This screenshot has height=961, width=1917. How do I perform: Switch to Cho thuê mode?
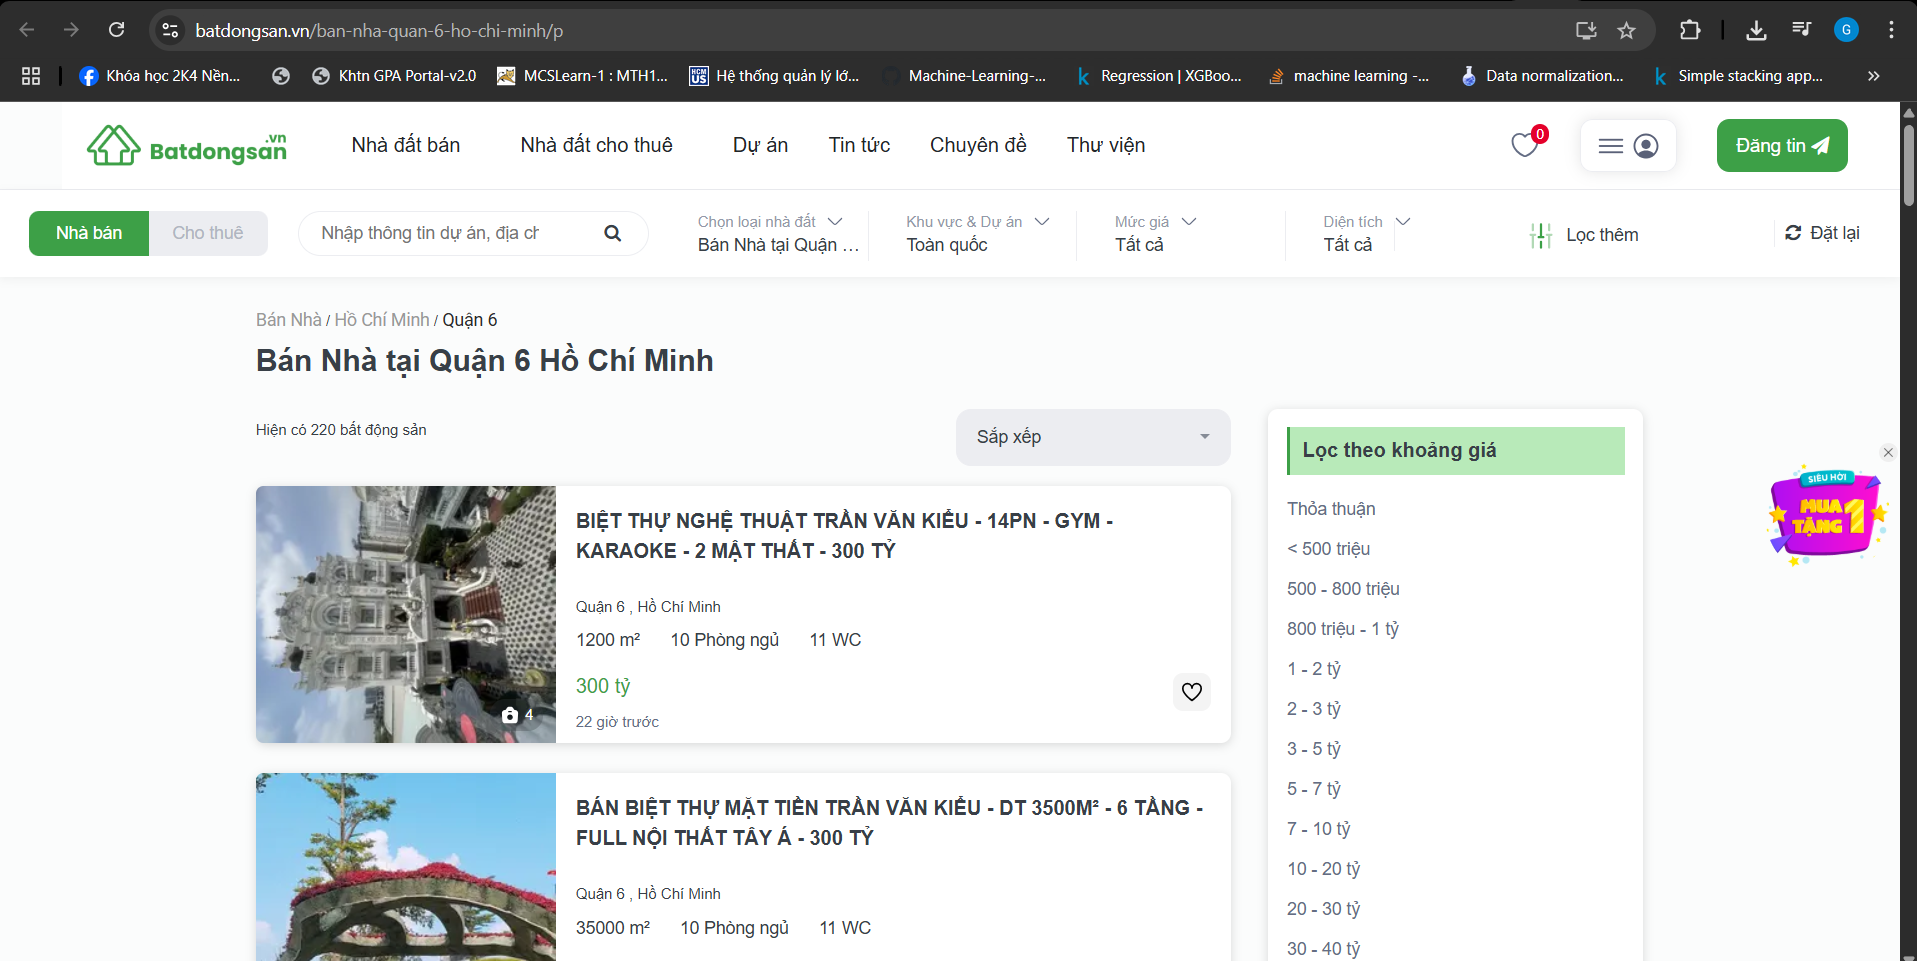click(x=208, y=233)
